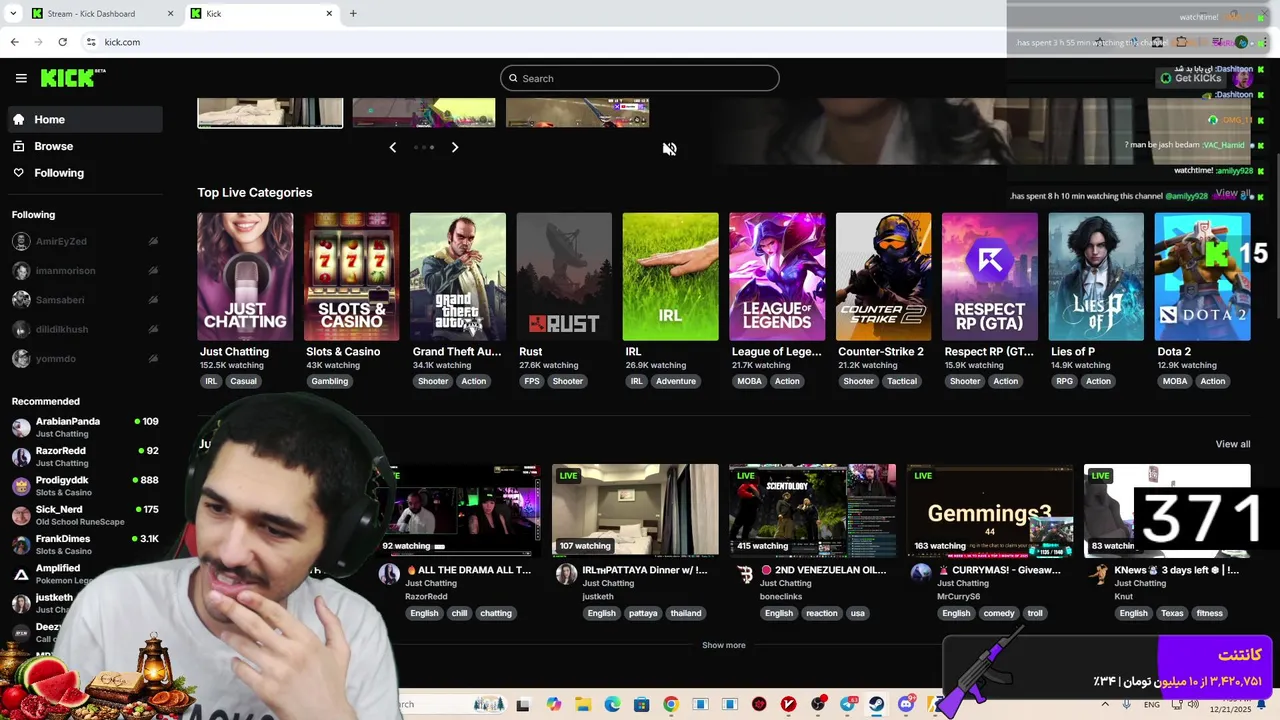
Task: Open the Grand Theft Auto category
Action: 458,277
